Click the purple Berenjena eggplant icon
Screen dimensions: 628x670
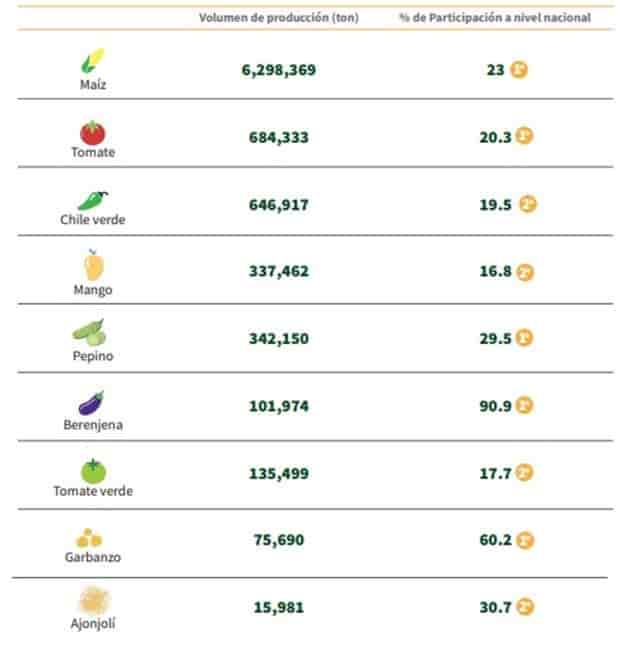(92, 402)
